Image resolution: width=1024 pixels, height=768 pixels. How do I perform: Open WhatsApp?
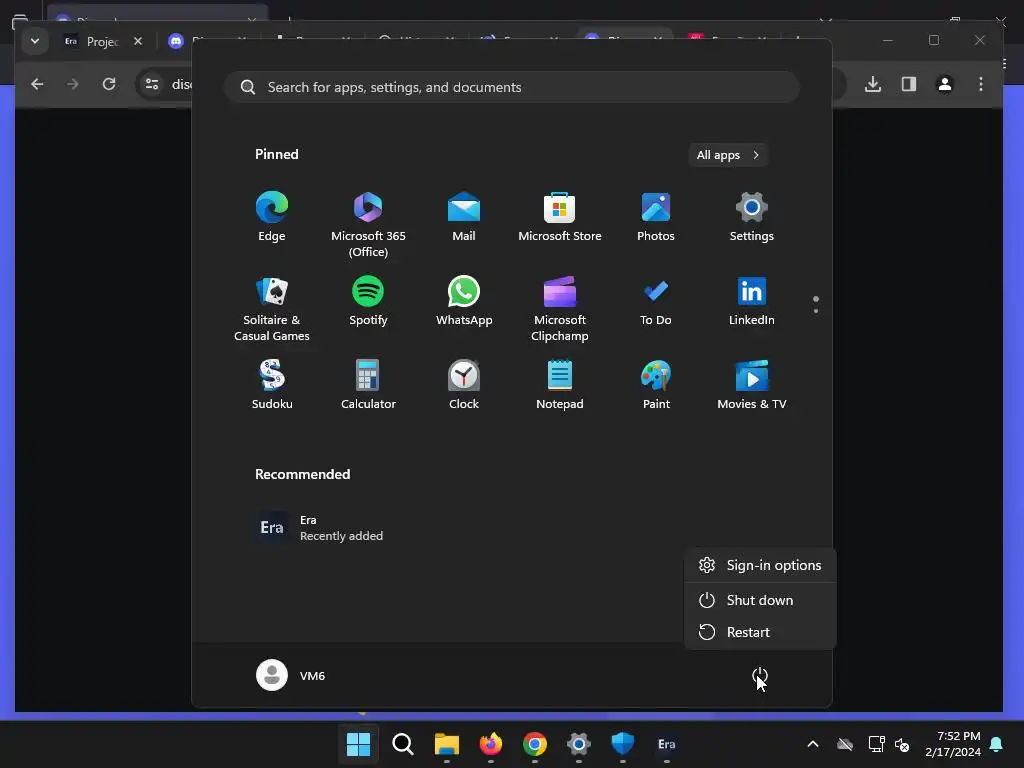pyautogui.click(x=464, y=302)
